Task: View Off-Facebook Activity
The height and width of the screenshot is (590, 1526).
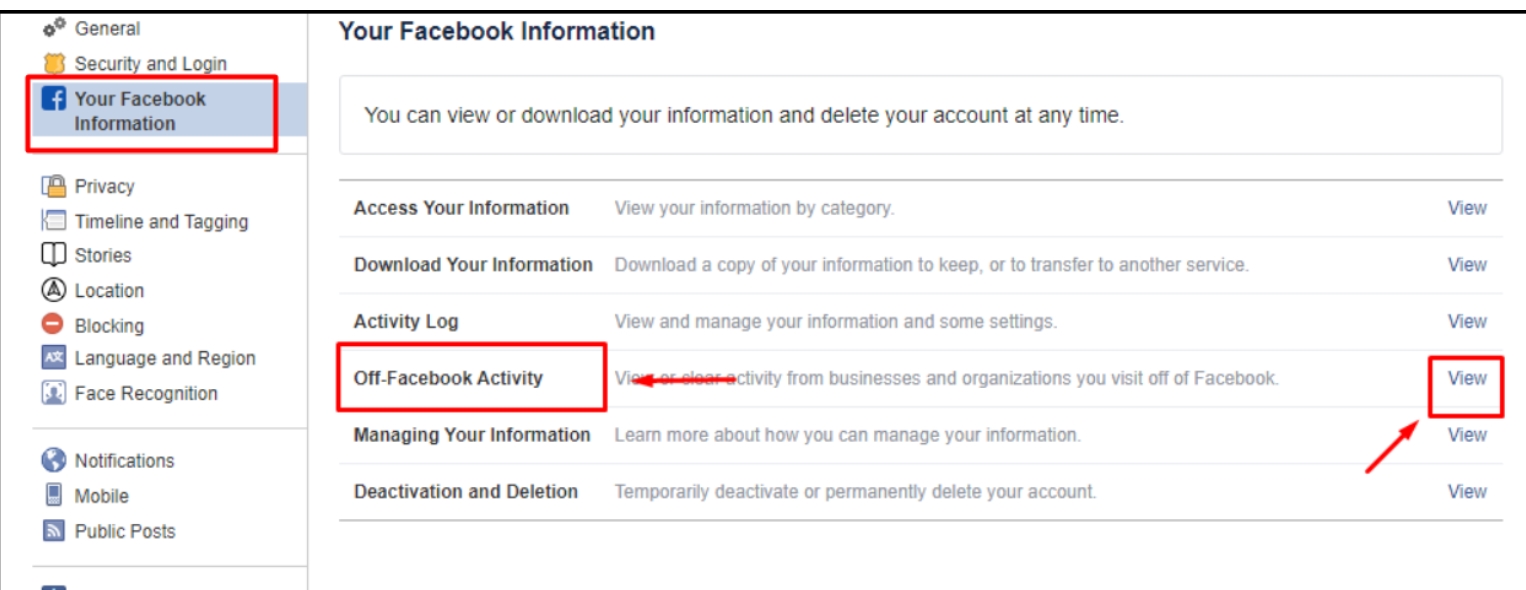Action: 1467,378
